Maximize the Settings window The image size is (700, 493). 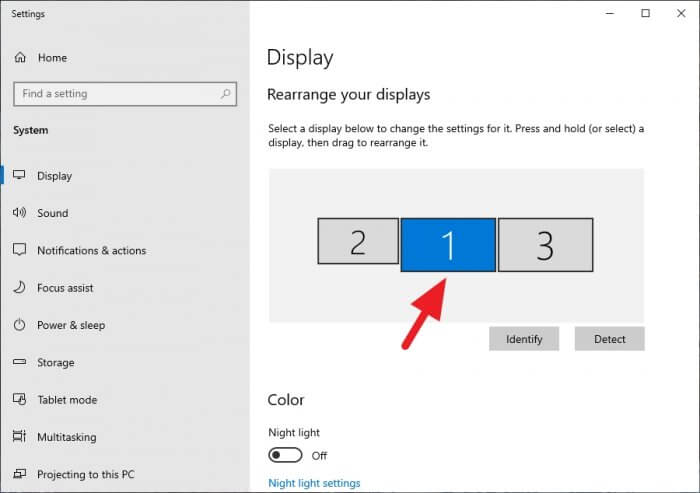(x=646, y=13)
